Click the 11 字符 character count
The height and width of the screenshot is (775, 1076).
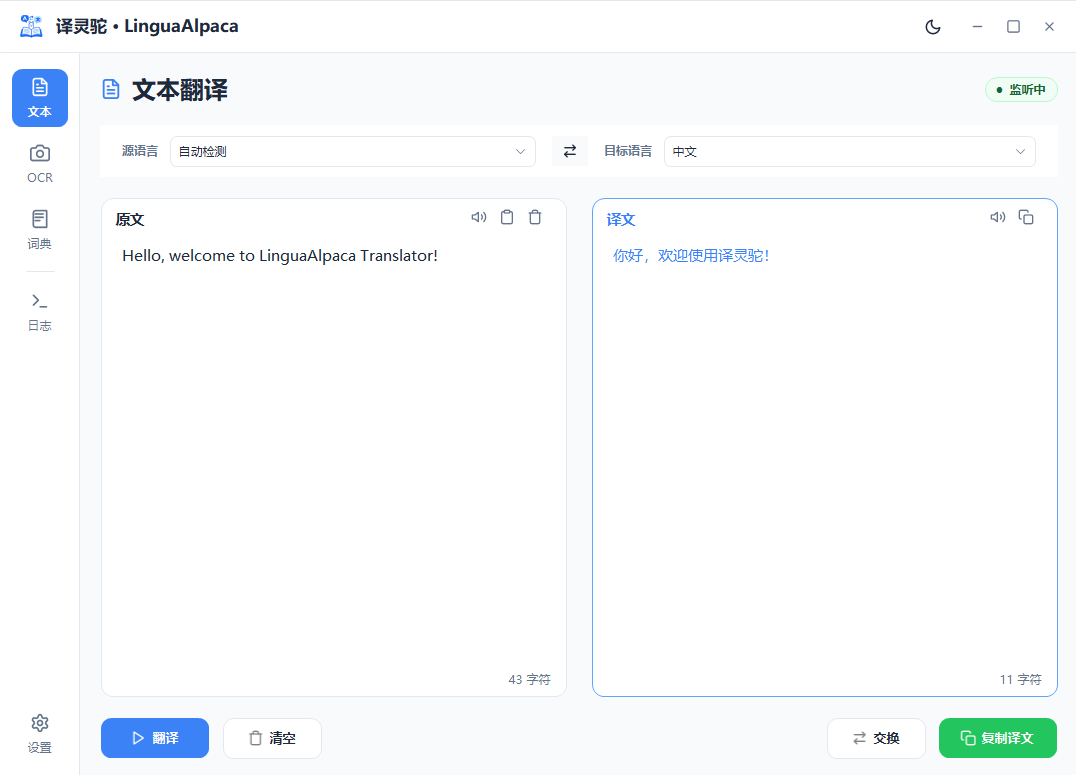1020,680
